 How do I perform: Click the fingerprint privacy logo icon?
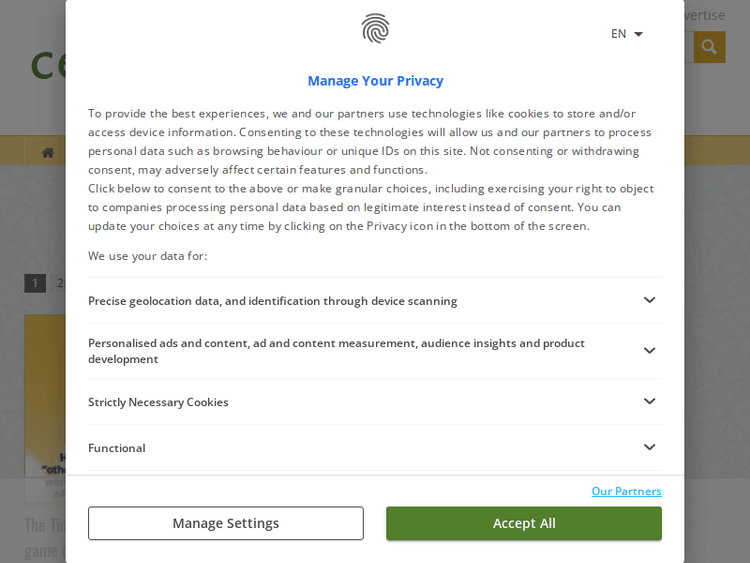[x=375, y=29]
